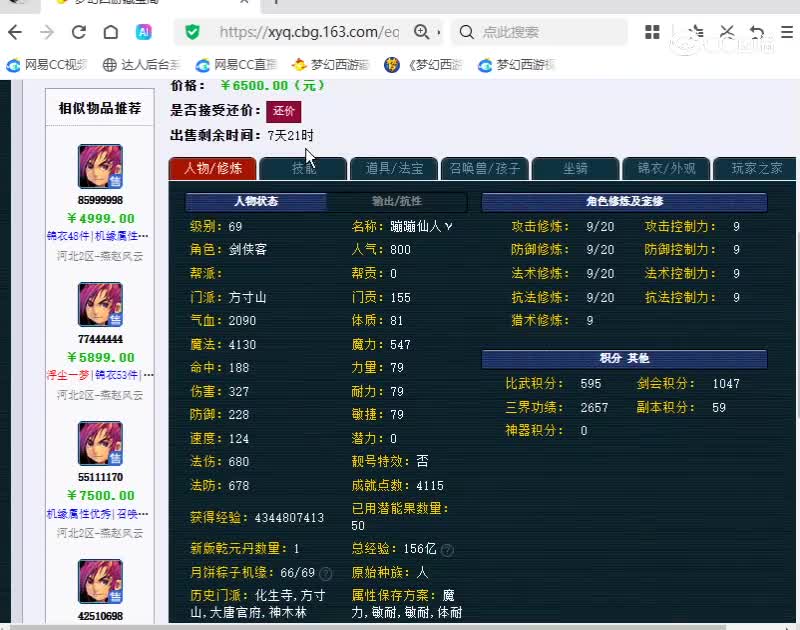Screen dimensions: 800x630
Task: Click the 锦衣48件 tag link
Action: [68, 236]
